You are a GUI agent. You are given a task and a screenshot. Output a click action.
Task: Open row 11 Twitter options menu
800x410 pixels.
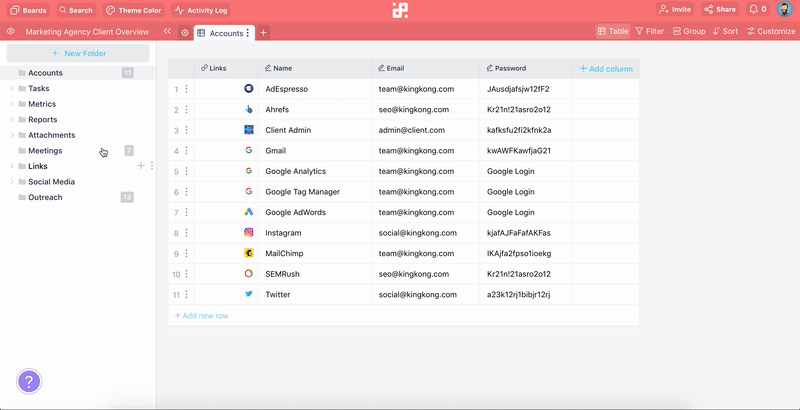(186, 294)
